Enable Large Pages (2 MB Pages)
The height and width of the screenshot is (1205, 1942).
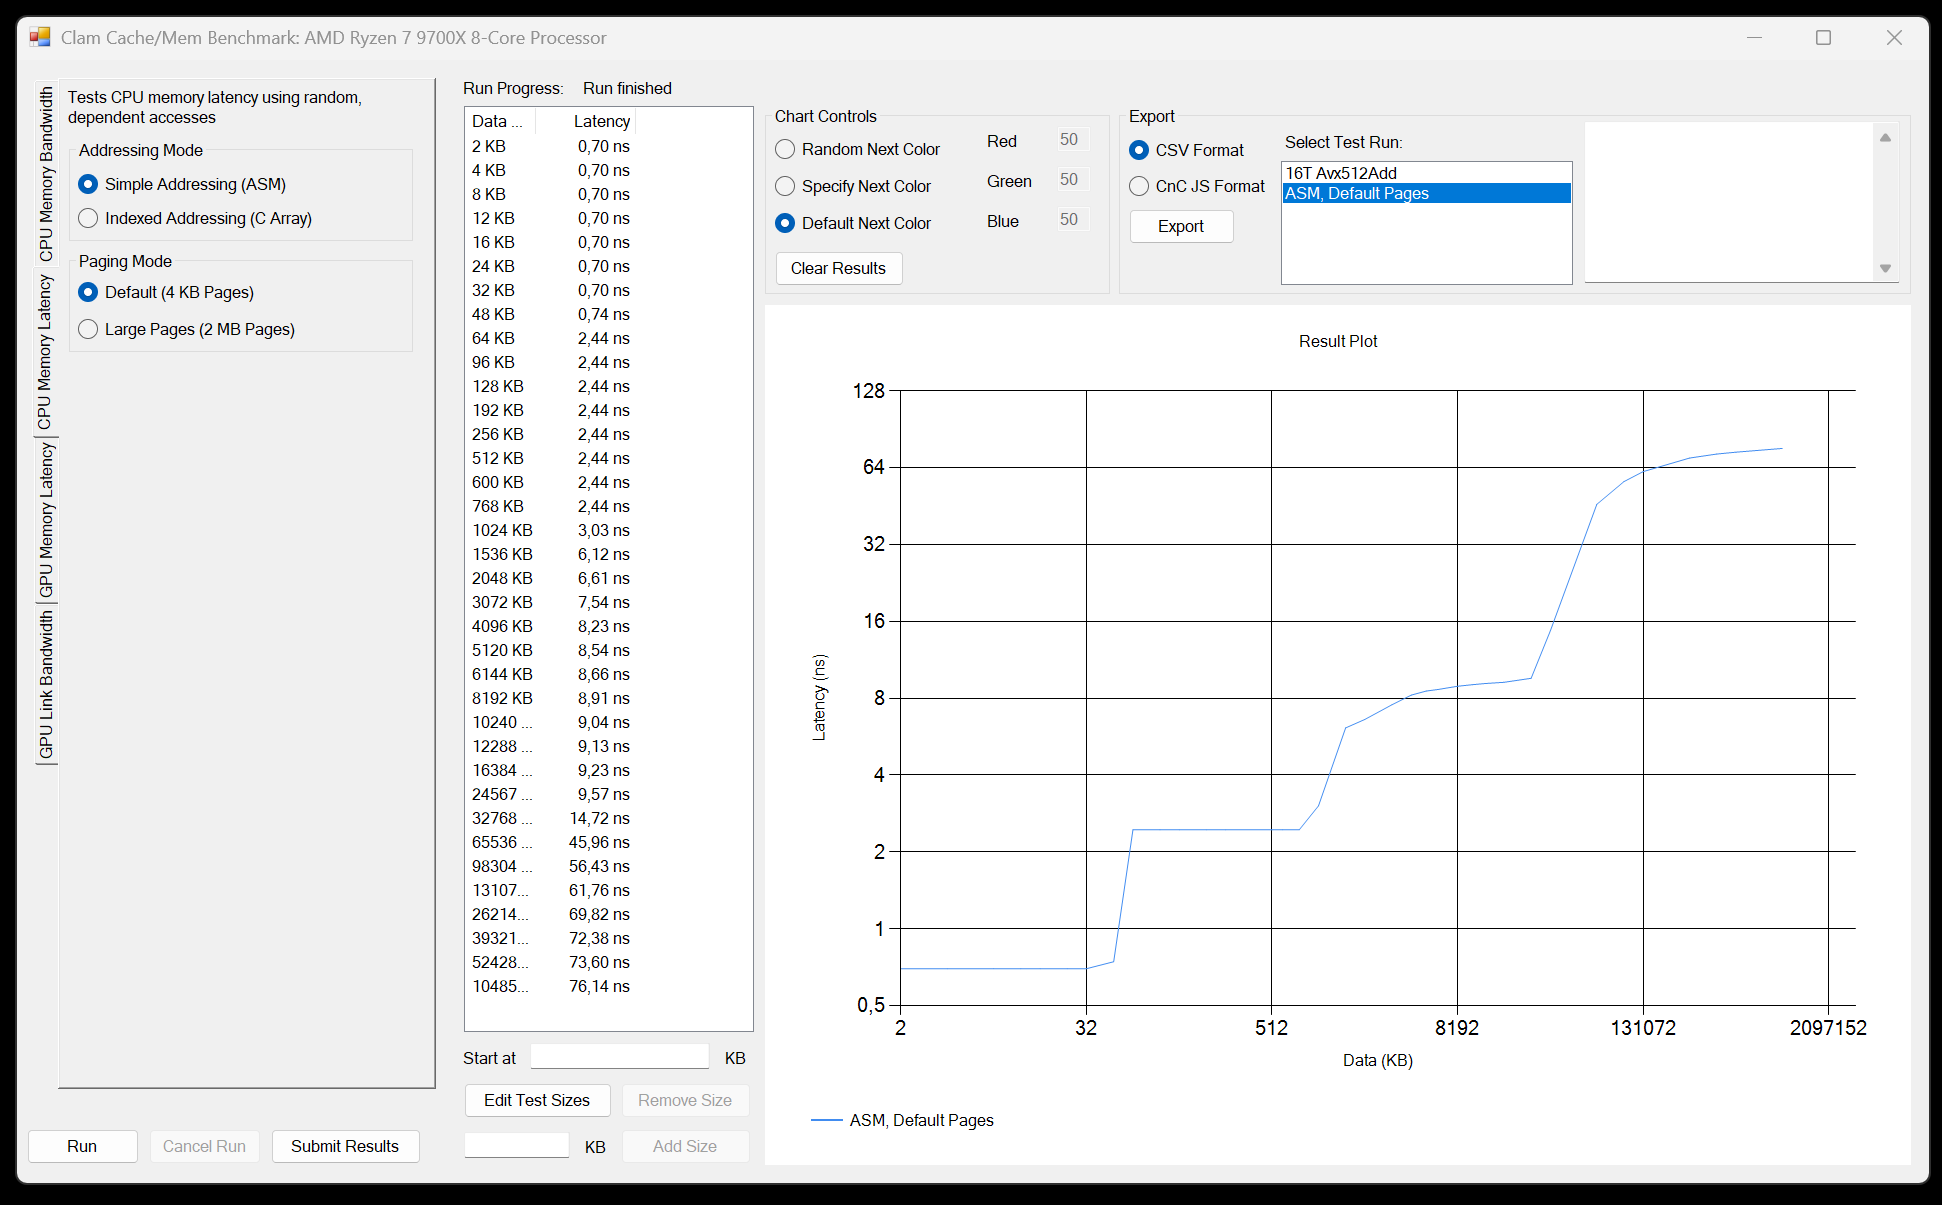[89, 329]
